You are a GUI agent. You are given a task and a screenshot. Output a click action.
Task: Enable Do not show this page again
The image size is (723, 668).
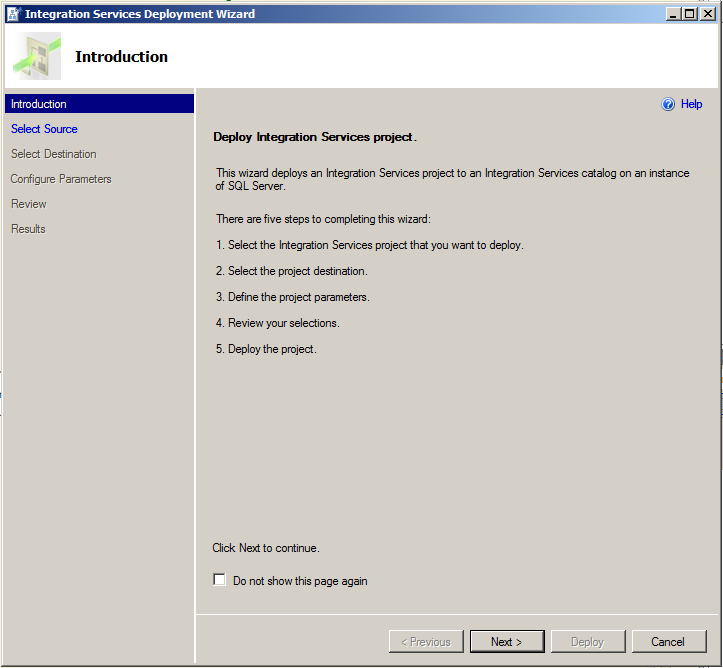pos(219,579)
